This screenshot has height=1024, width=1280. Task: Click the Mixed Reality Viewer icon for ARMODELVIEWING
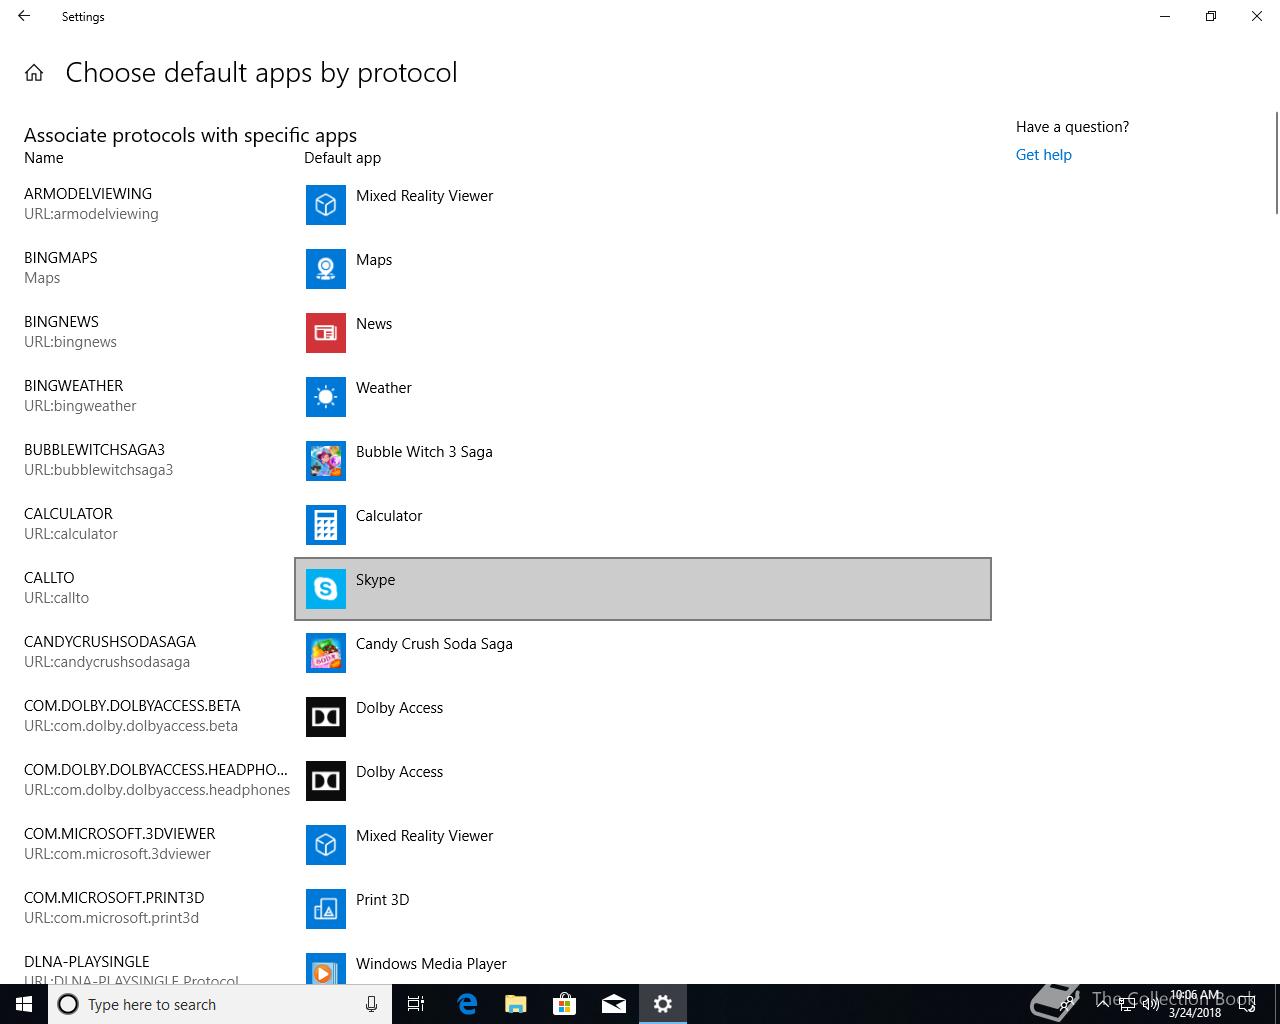click(x=326, y=205)
